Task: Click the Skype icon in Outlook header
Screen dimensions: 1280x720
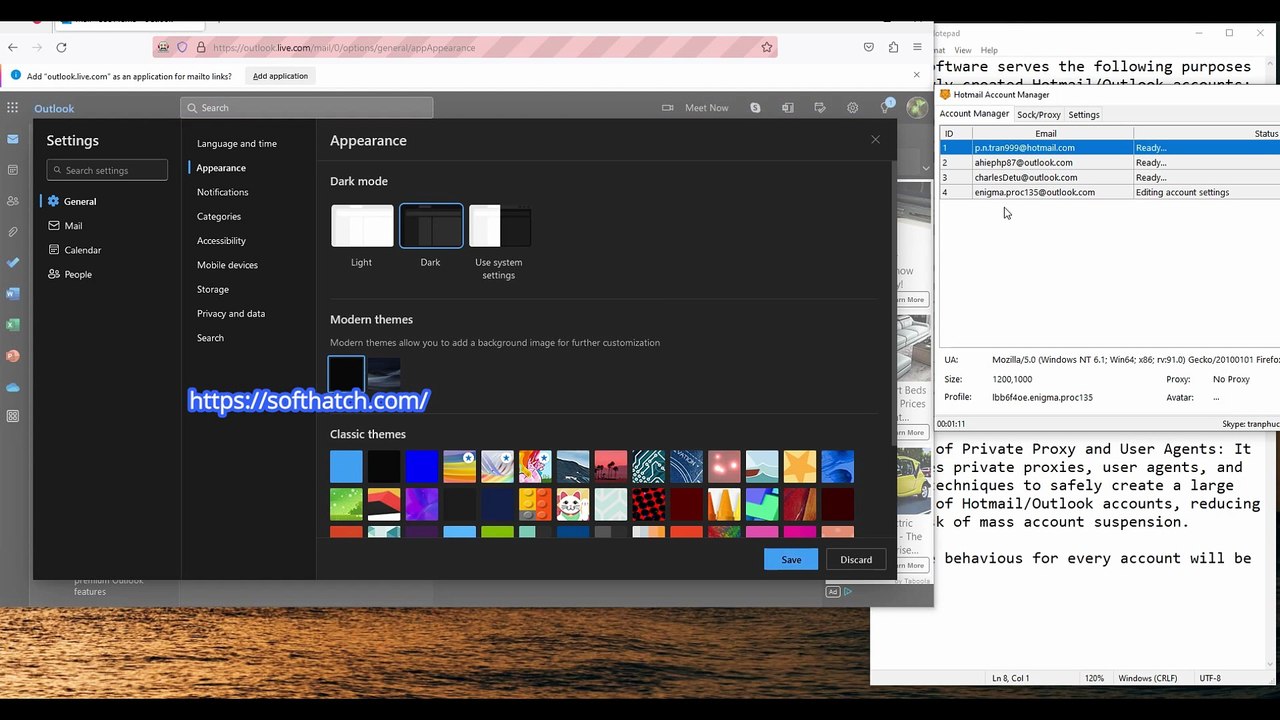Action: (x=755, y=108)
